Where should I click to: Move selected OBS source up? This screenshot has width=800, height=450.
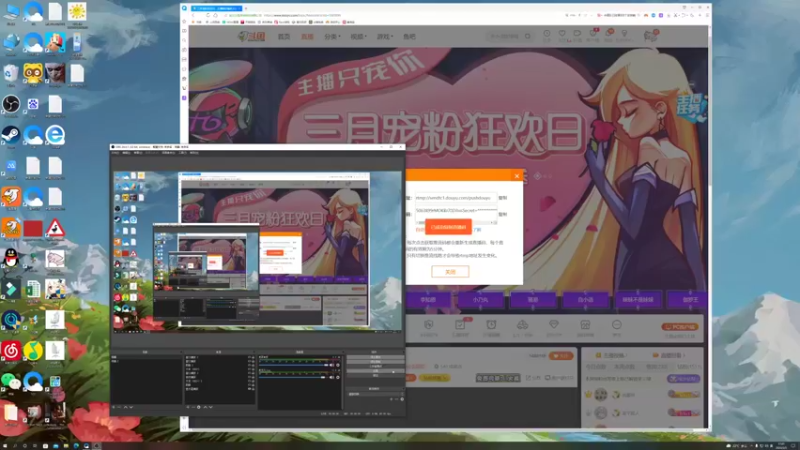tap(205, 407)
